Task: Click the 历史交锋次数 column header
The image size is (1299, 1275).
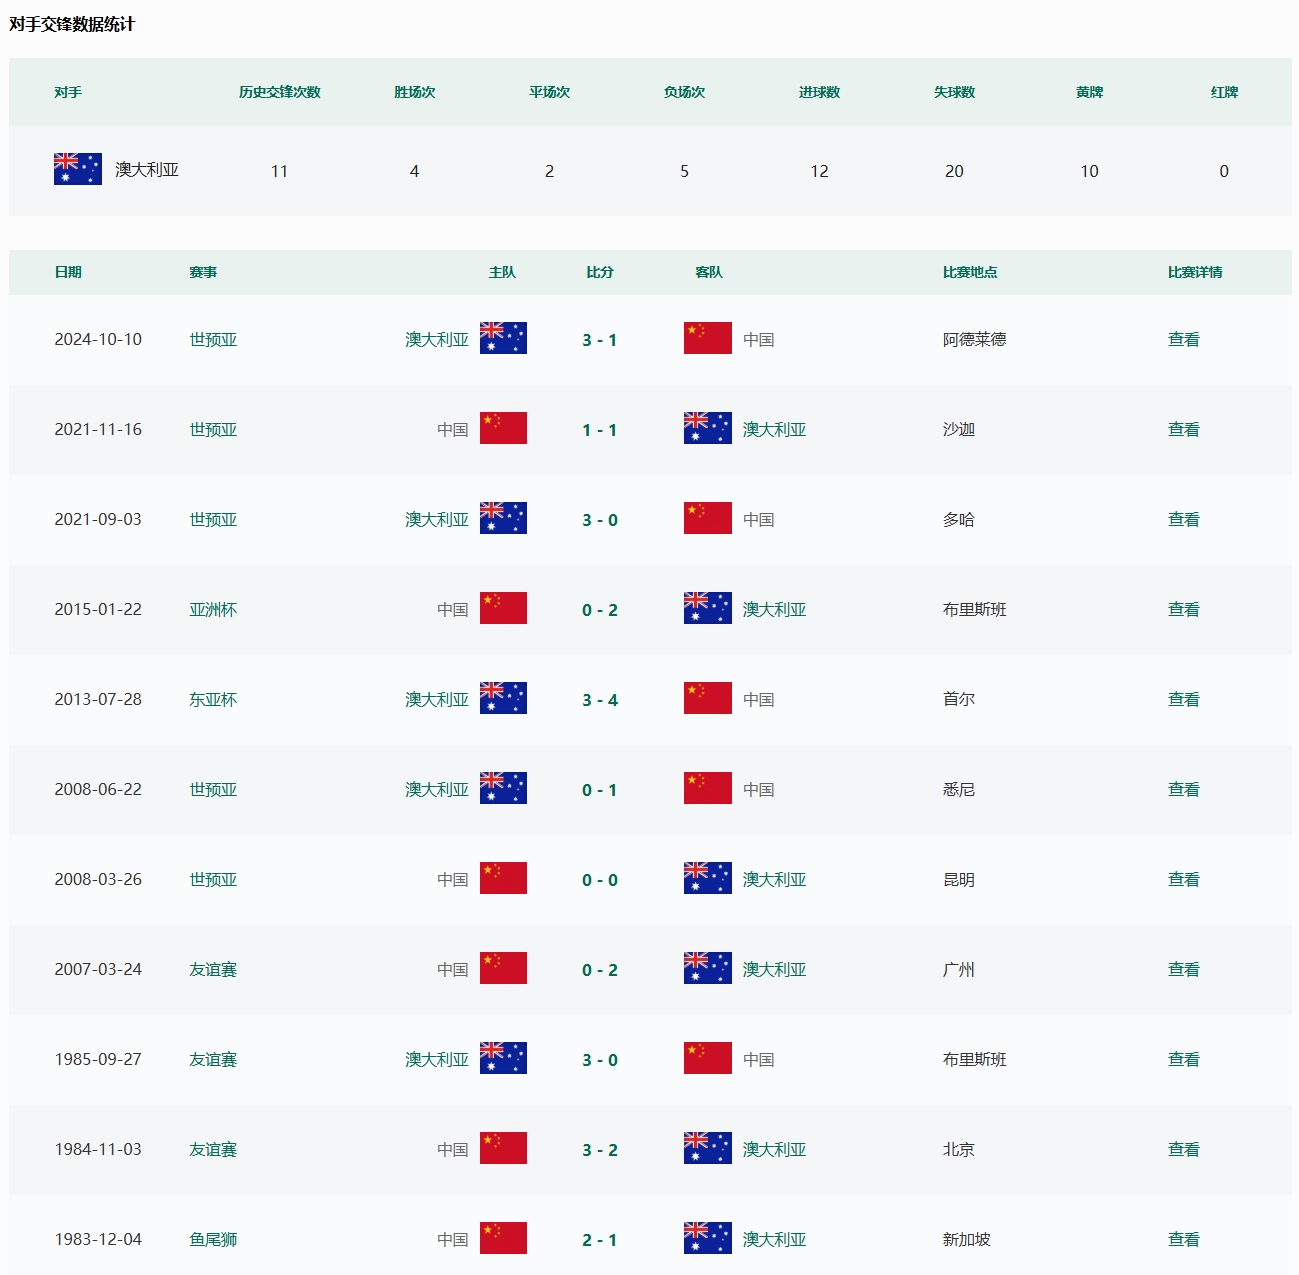Action: pos(279,92)
